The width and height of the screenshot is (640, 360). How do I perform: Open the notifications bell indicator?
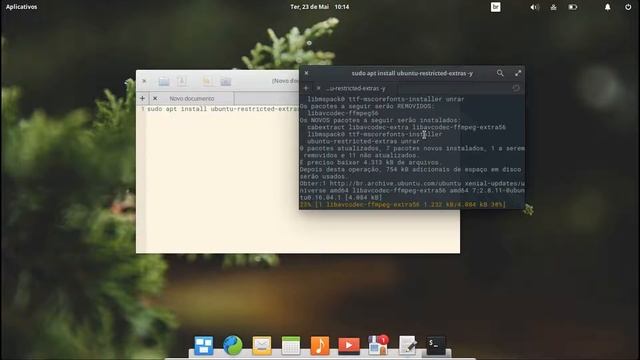(607, 7)
